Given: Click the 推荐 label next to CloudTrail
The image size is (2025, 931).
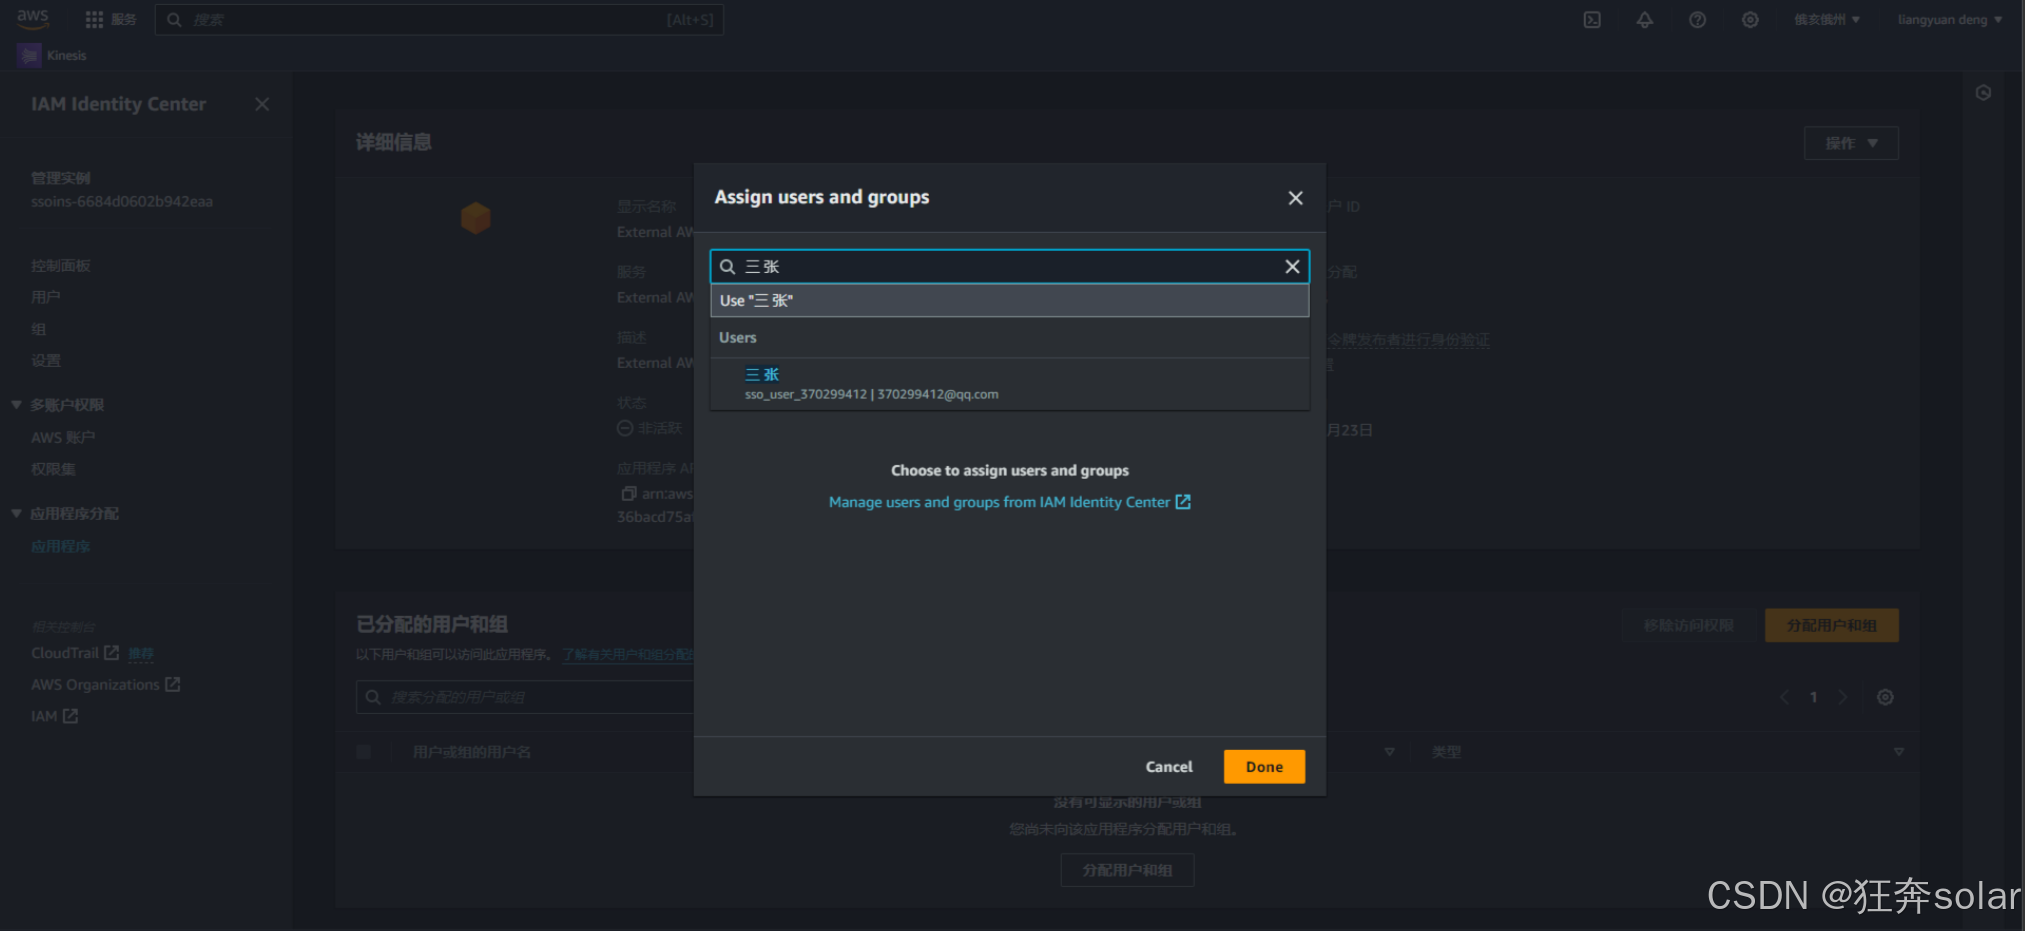Looking at the screenshot, I should point(141,653).
